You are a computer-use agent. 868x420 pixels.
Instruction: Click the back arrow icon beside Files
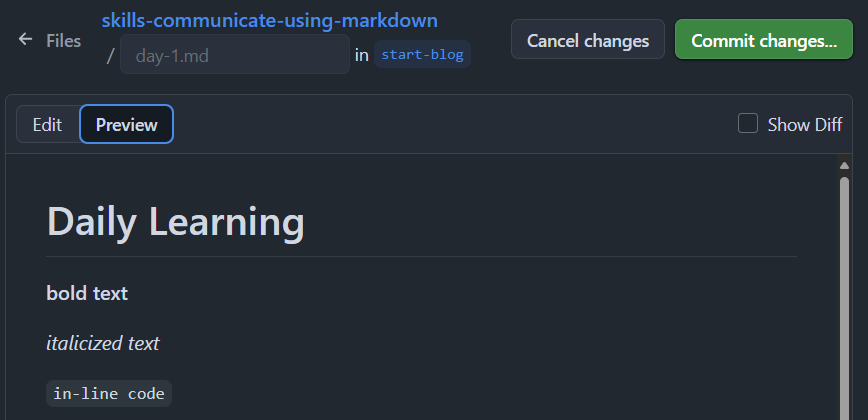(x=25, y=39)
